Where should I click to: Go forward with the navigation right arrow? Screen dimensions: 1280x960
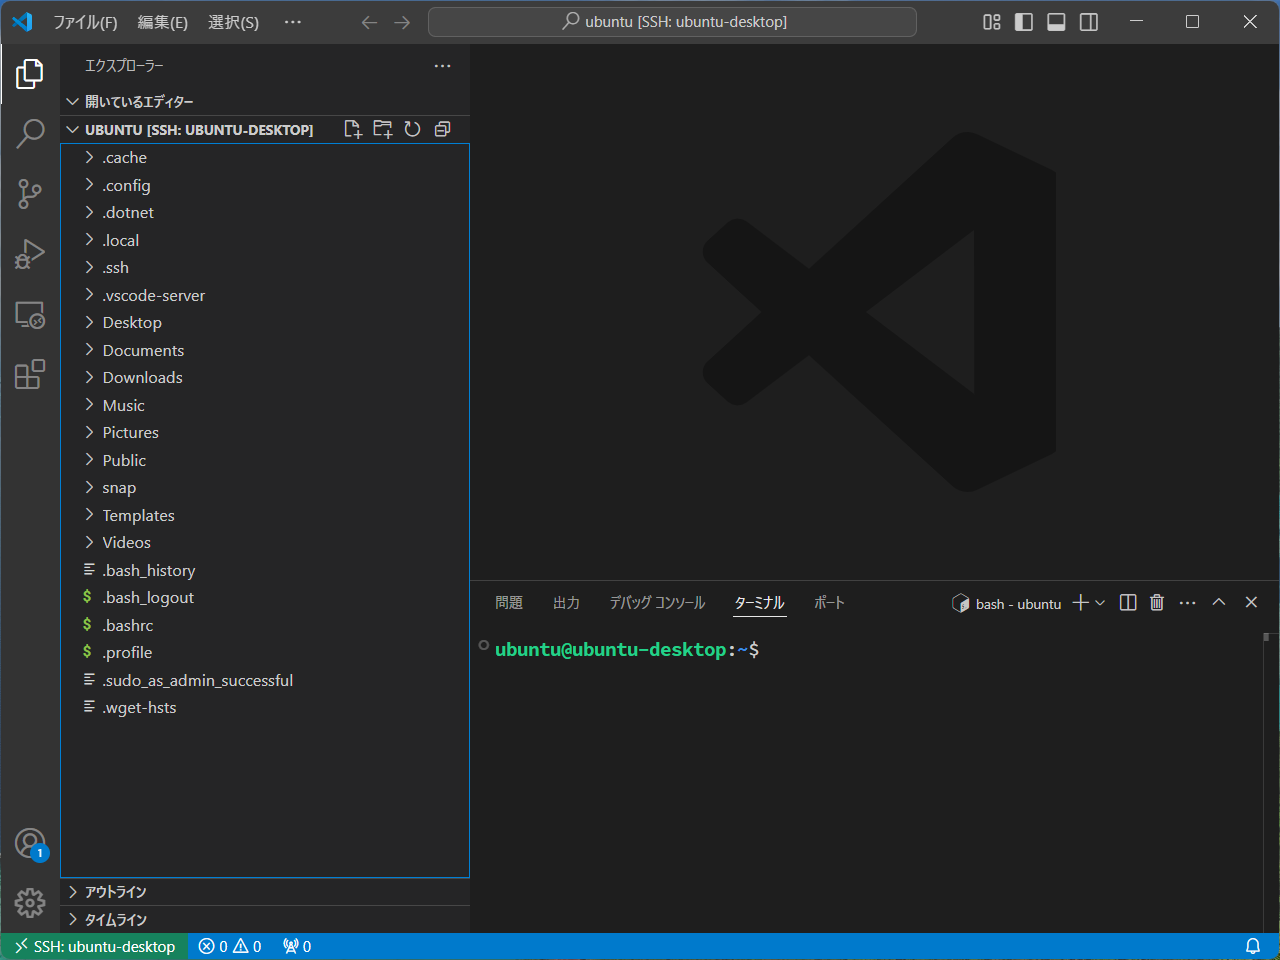point(402,22)
